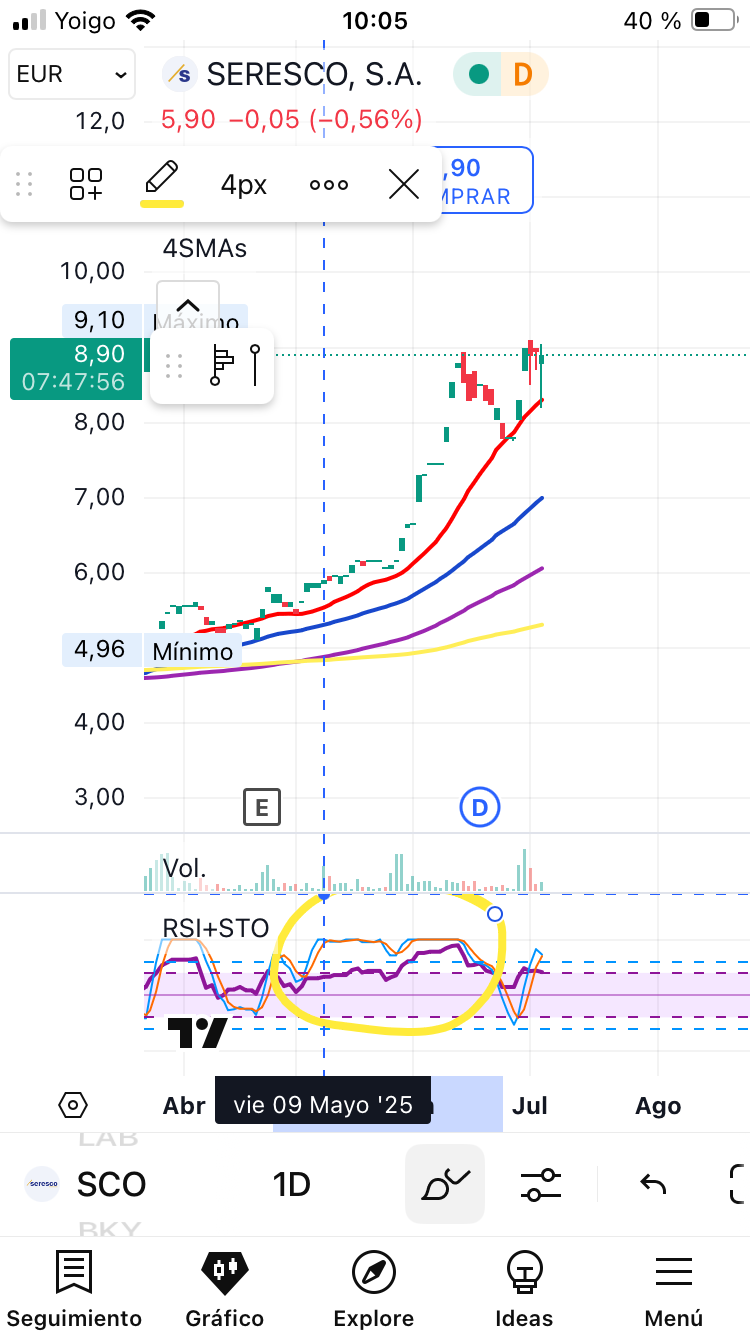Click the 12,0 price axis label
Screen dimensions: 750x1334
coord(100,121)
